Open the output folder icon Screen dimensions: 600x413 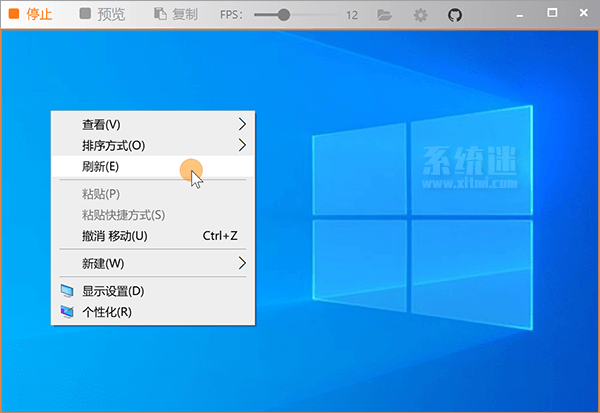pyautogui.click(x=385, y=15)
